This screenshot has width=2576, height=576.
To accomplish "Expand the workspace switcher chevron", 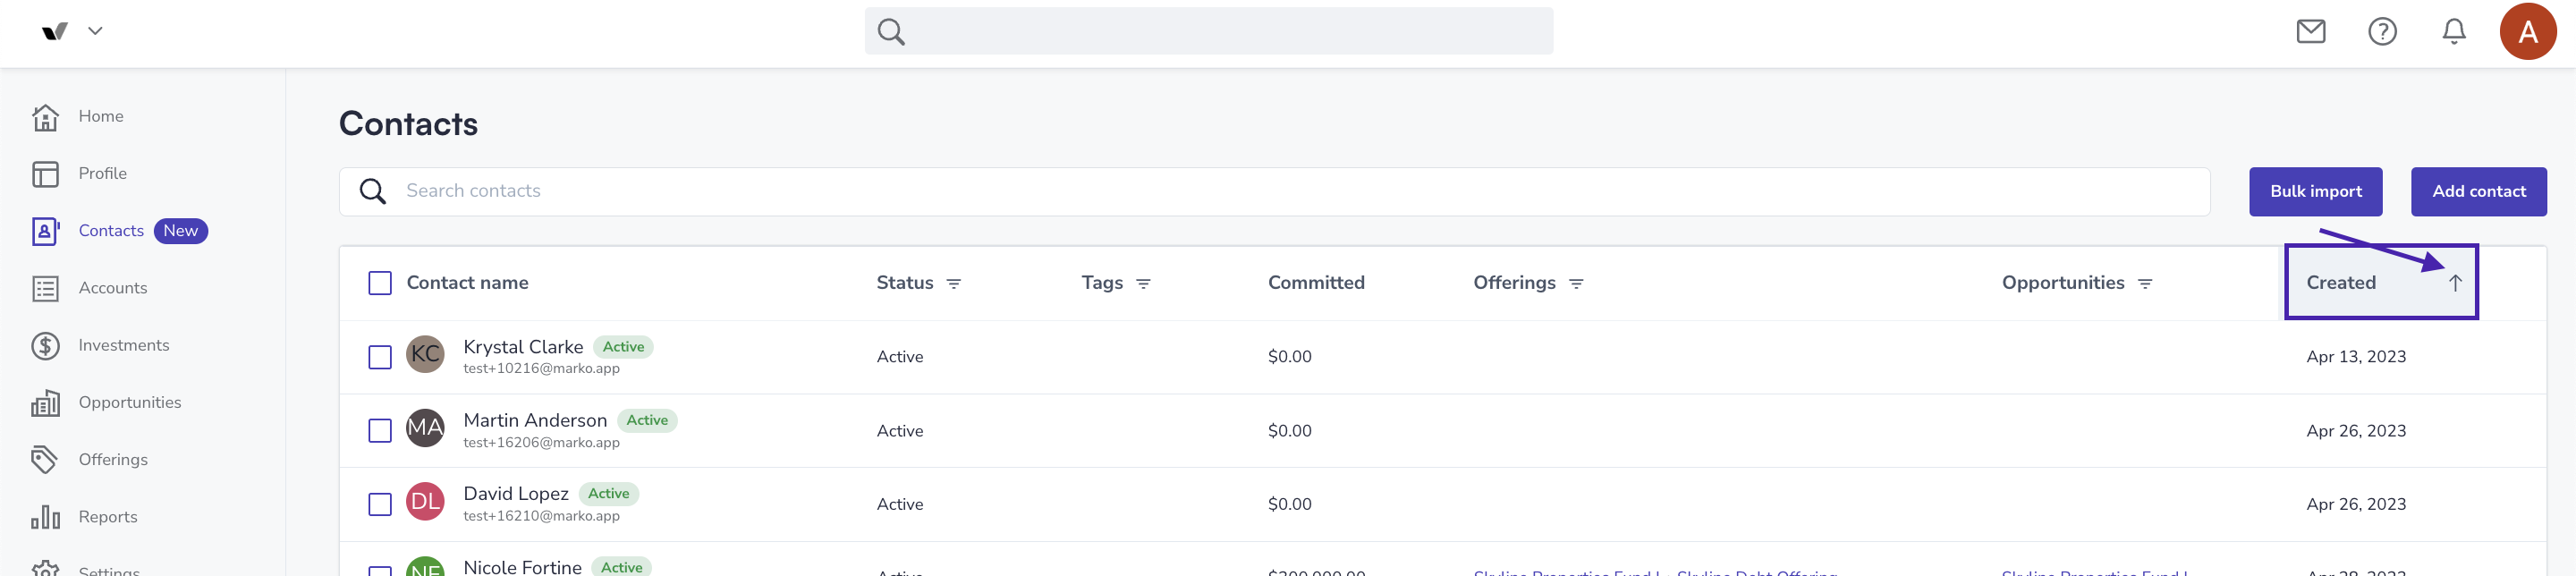I will tap(95, 31).
